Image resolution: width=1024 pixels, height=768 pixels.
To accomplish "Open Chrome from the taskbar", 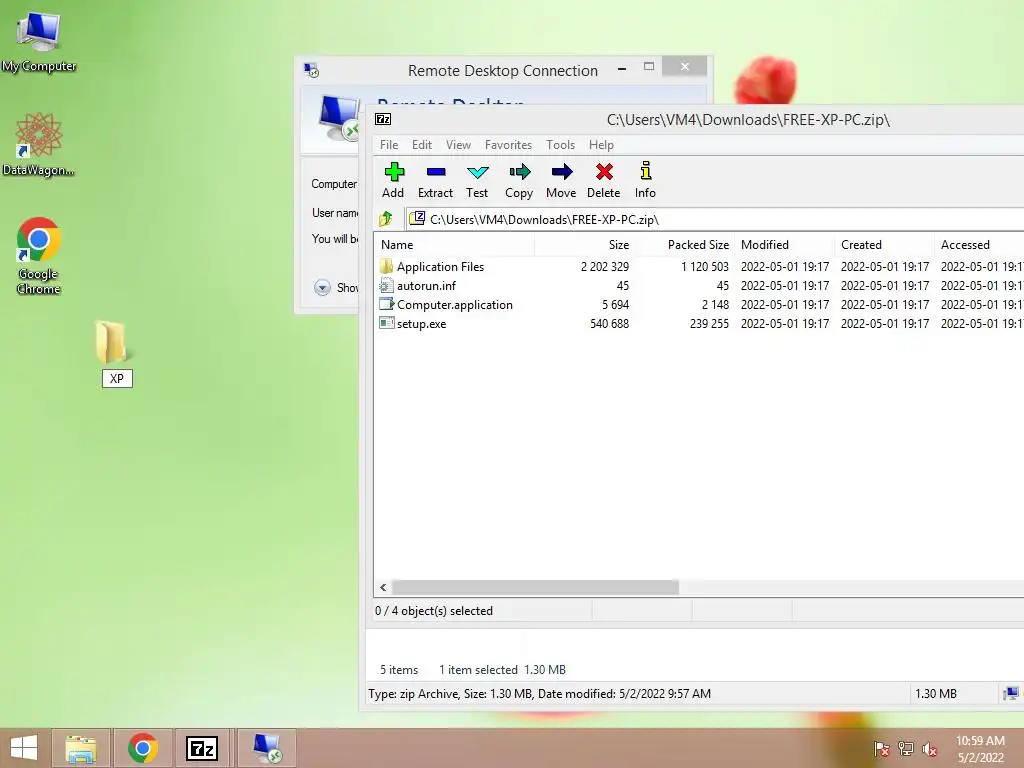I will tap(142, 748).
